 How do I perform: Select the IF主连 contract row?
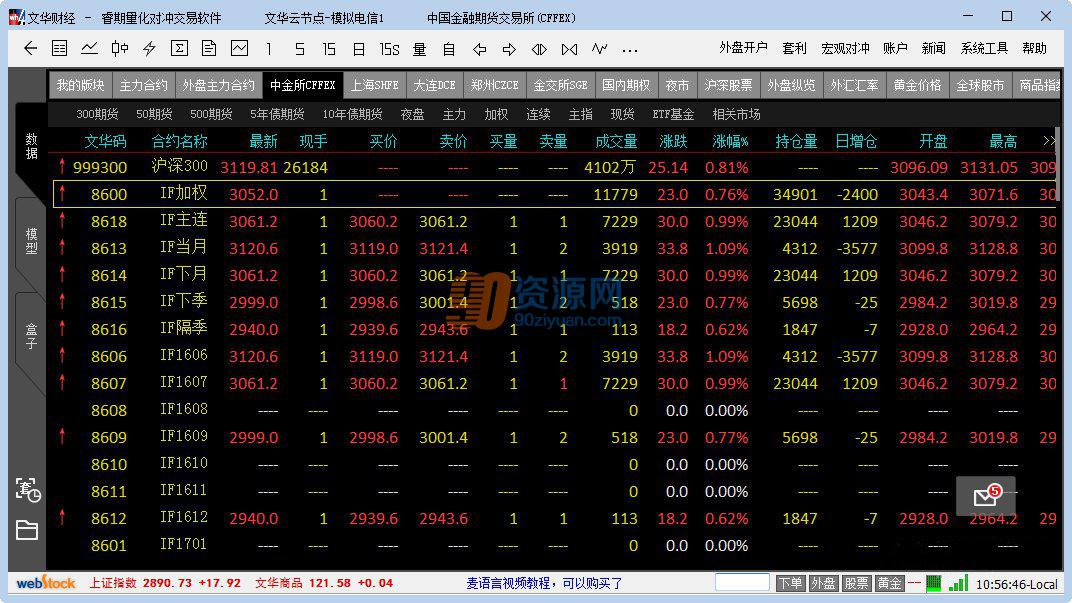[x=554, y=222]
